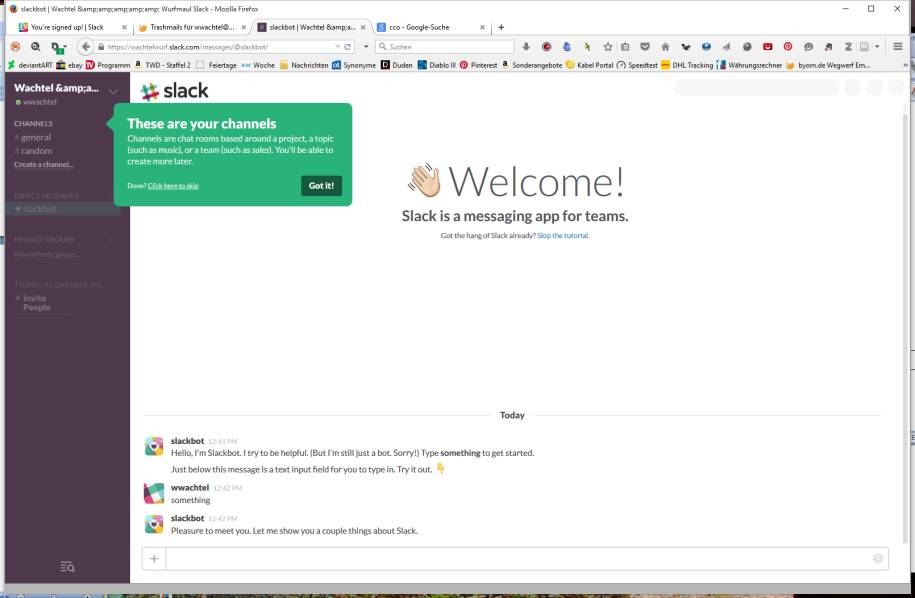
Task: Click the first slackbot avatar at 12:41 PM
Action: tap(154, 446)
